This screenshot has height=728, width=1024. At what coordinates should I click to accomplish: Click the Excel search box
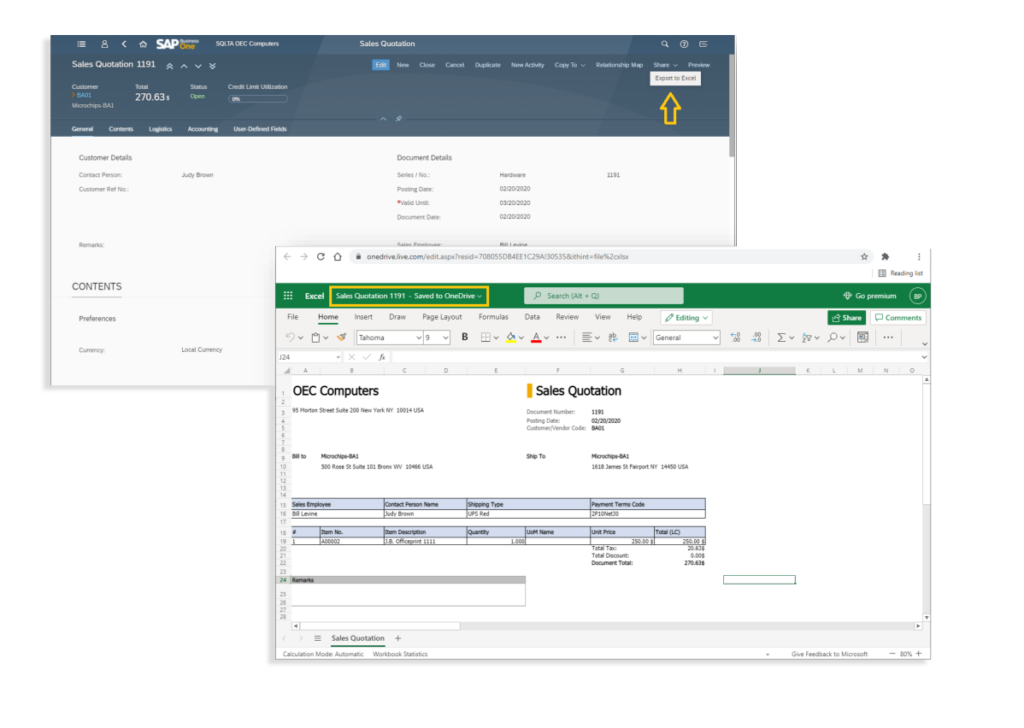click(x=604, y=296)
